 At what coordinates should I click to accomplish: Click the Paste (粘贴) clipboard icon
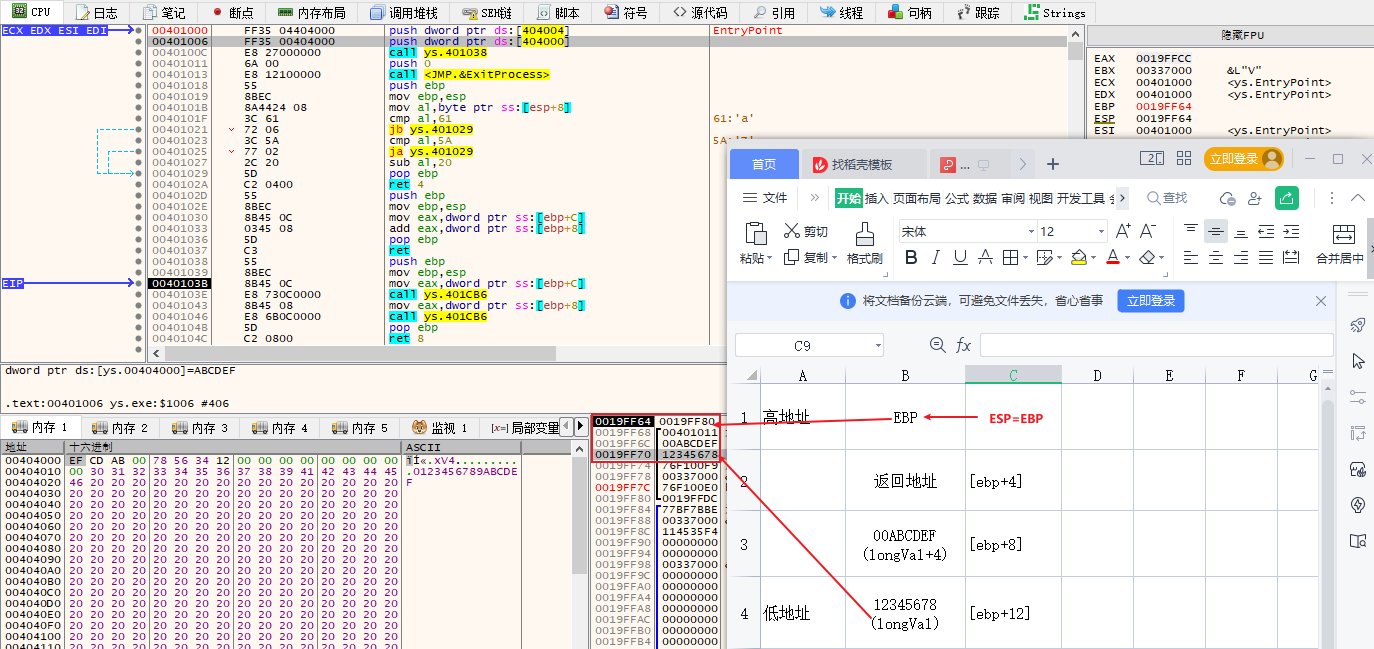(x=756, y=233)
